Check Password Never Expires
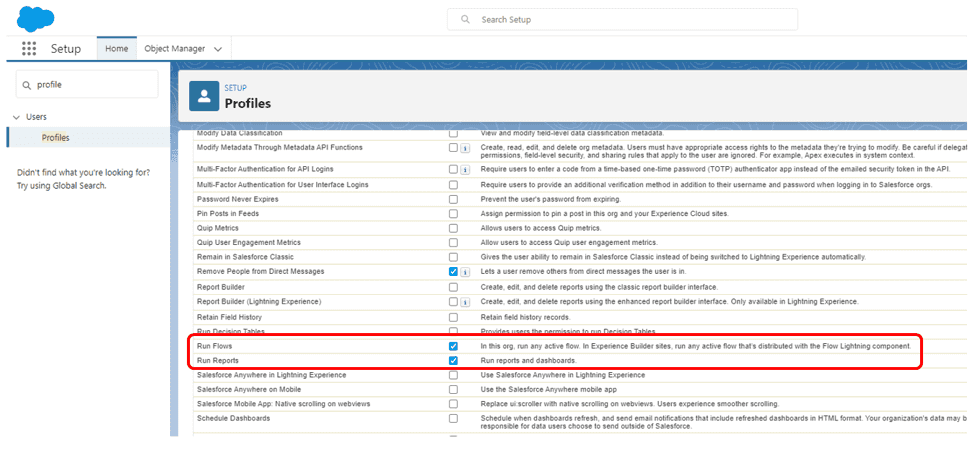This screenshot has height=461, width=975. [453, 199]
